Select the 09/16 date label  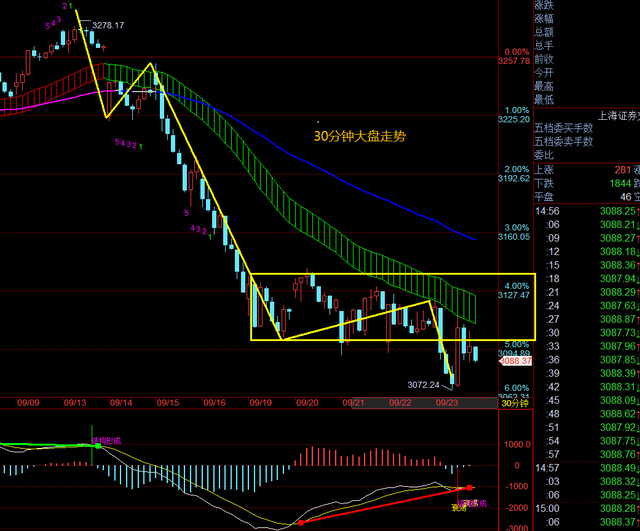coord(214,403)
